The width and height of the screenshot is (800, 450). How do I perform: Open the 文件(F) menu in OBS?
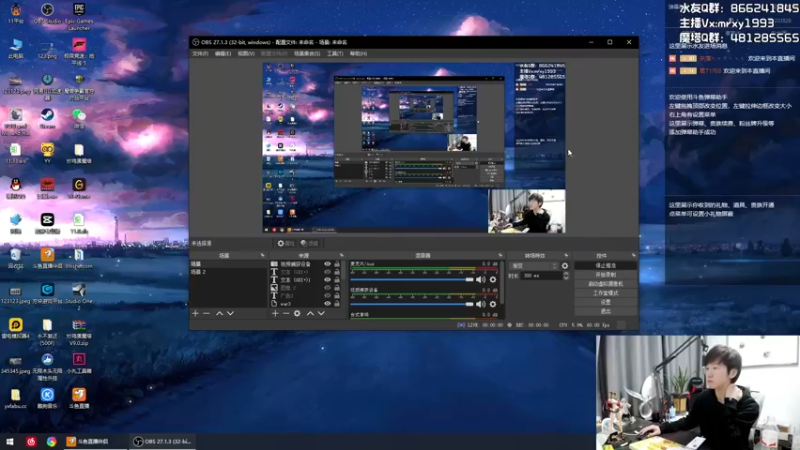[200, 54]
